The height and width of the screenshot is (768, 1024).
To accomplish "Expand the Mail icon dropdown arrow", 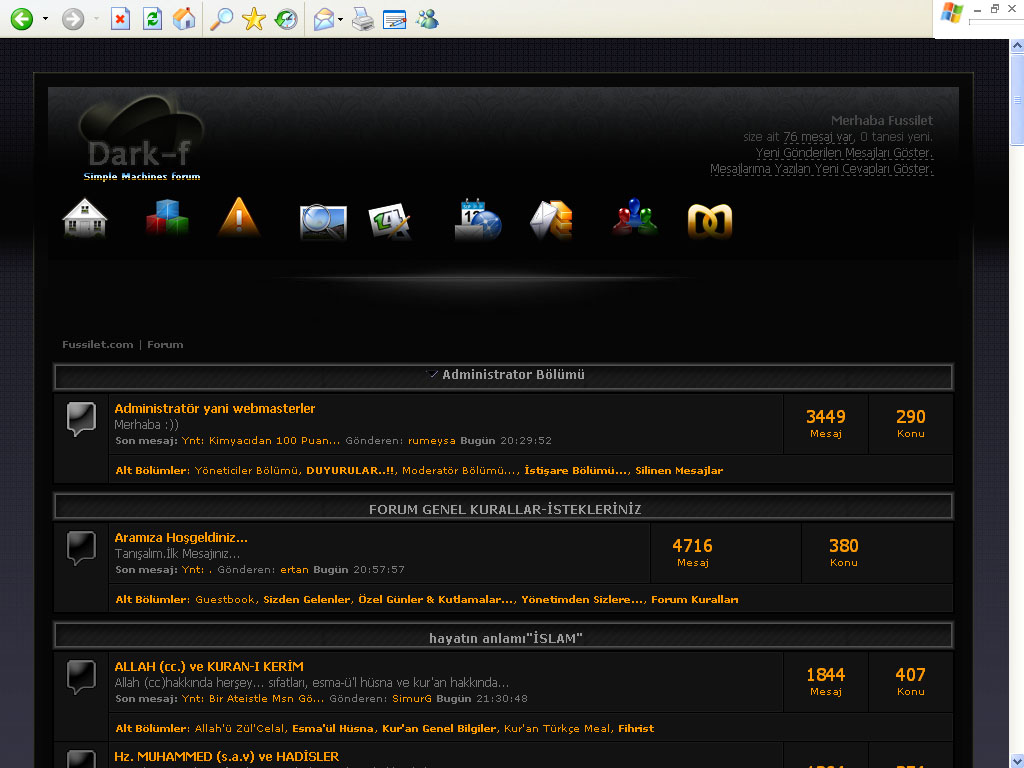I will coord(340,19).
